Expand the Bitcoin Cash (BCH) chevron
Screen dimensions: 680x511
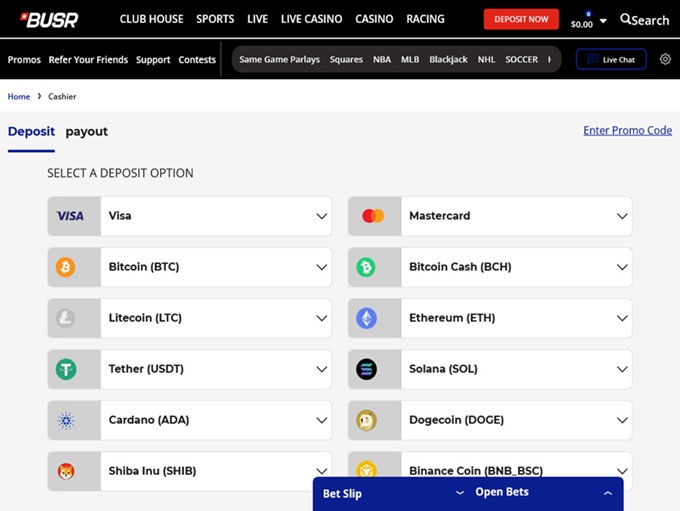(622, 267)
